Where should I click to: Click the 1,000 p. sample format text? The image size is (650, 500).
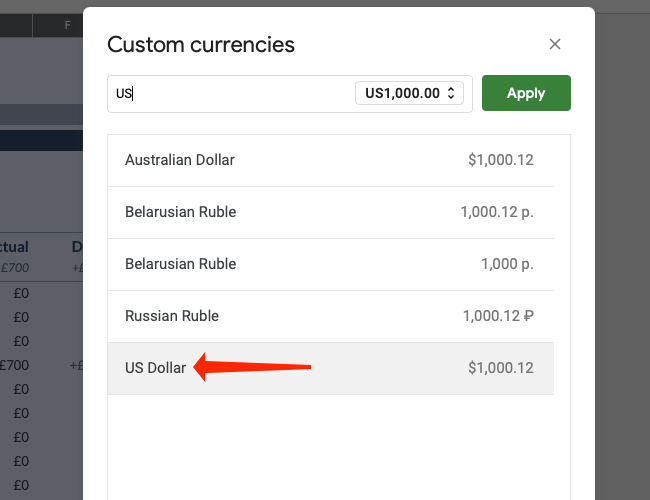point(507,264)
